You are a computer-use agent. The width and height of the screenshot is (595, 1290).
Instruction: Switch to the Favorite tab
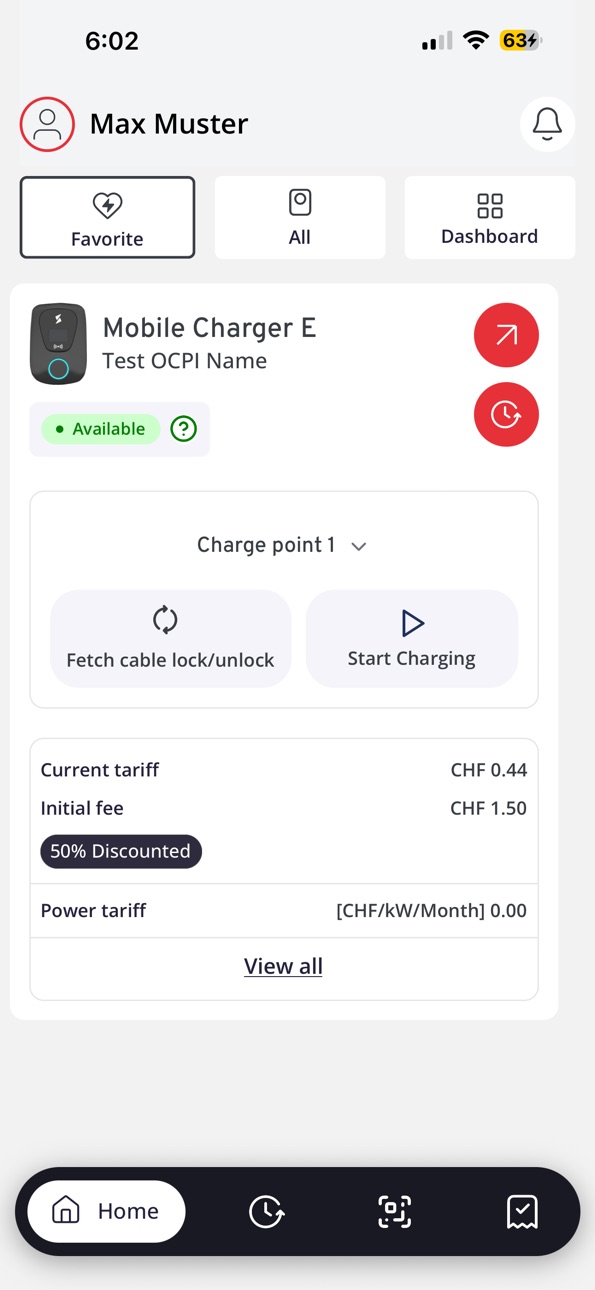(x=107, y=218)
